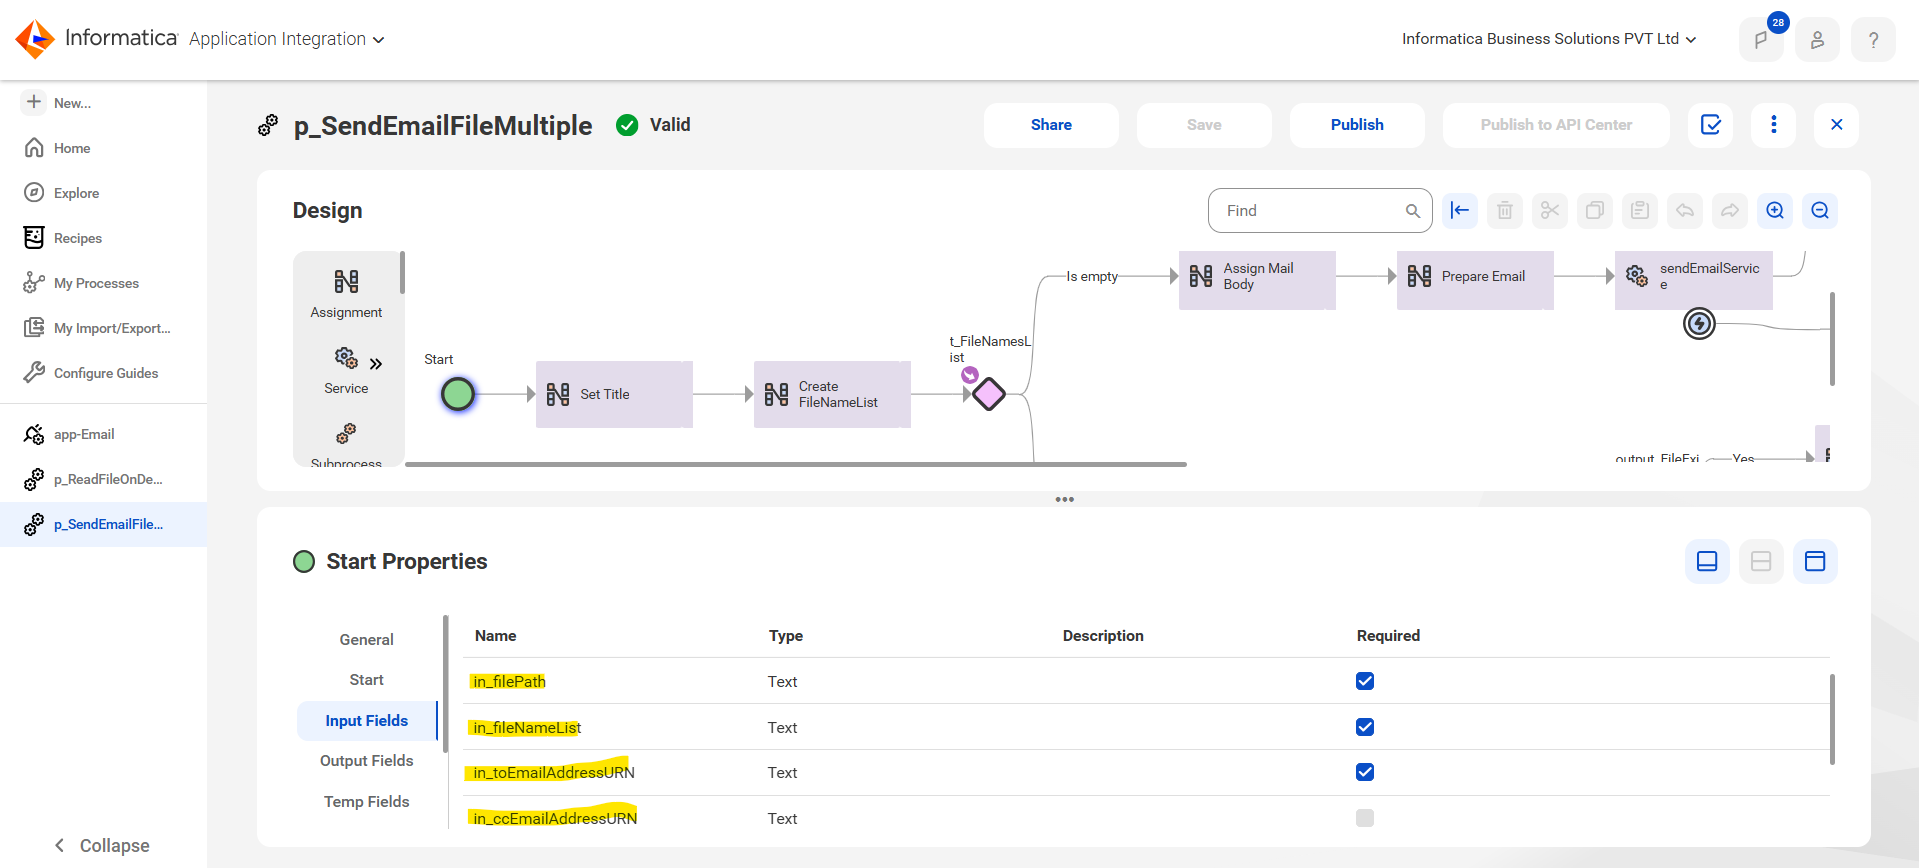1919x868 pixels.
Task: Click the copy toolbar icon
Action: 1595,210
